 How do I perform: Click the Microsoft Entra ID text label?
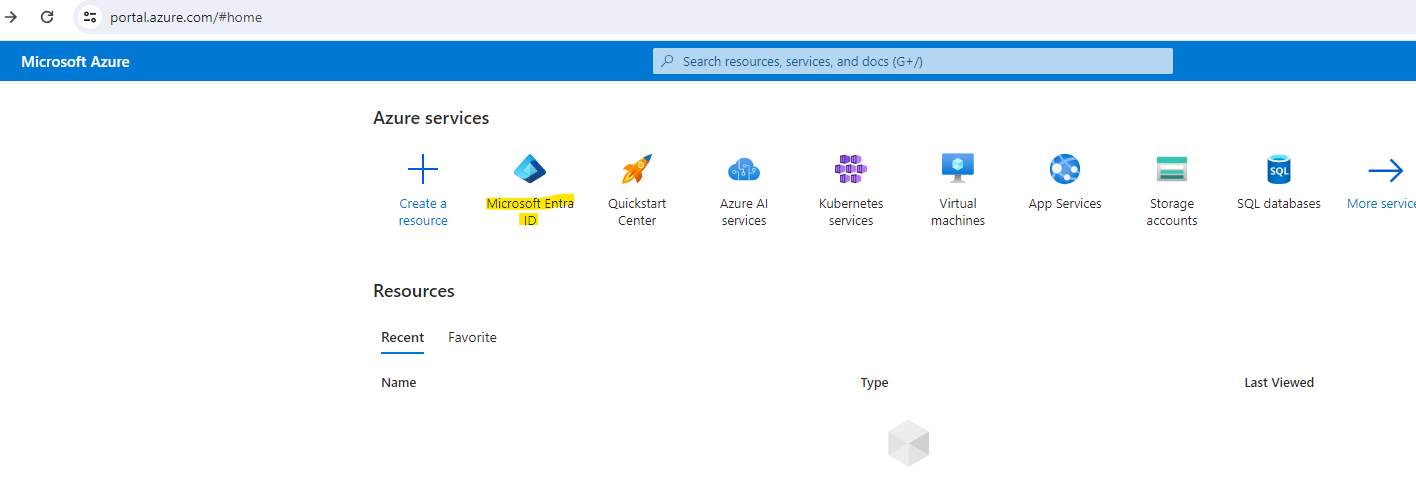(530, 212)
